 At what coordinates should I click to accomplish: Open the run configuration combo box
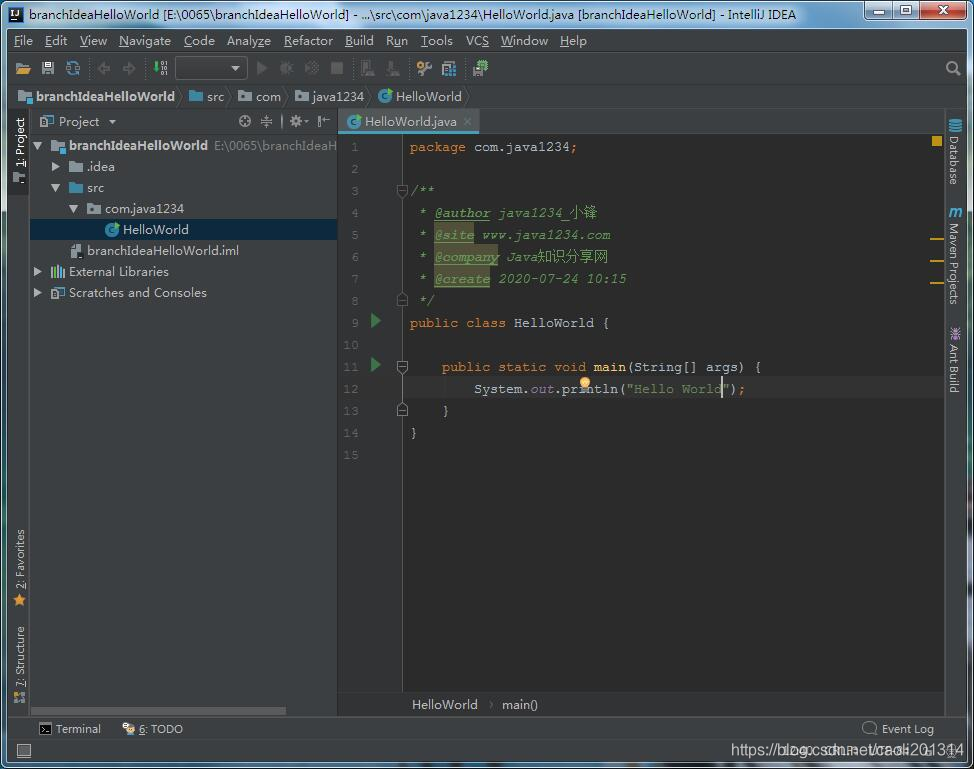(211, 68)
